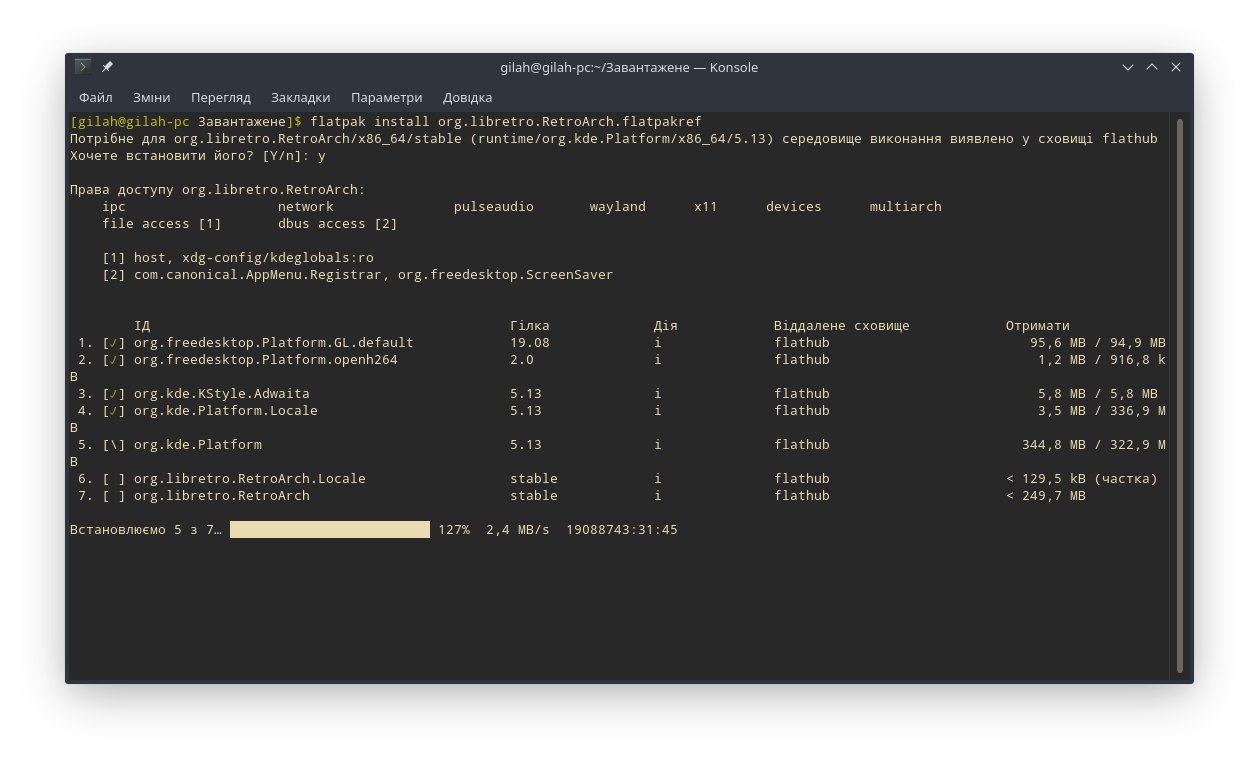Image resolution: width=1259 pixels, height=761 pixels.
Task: Click the 2,4 MB/s download speed
Action: coord(517,529)
